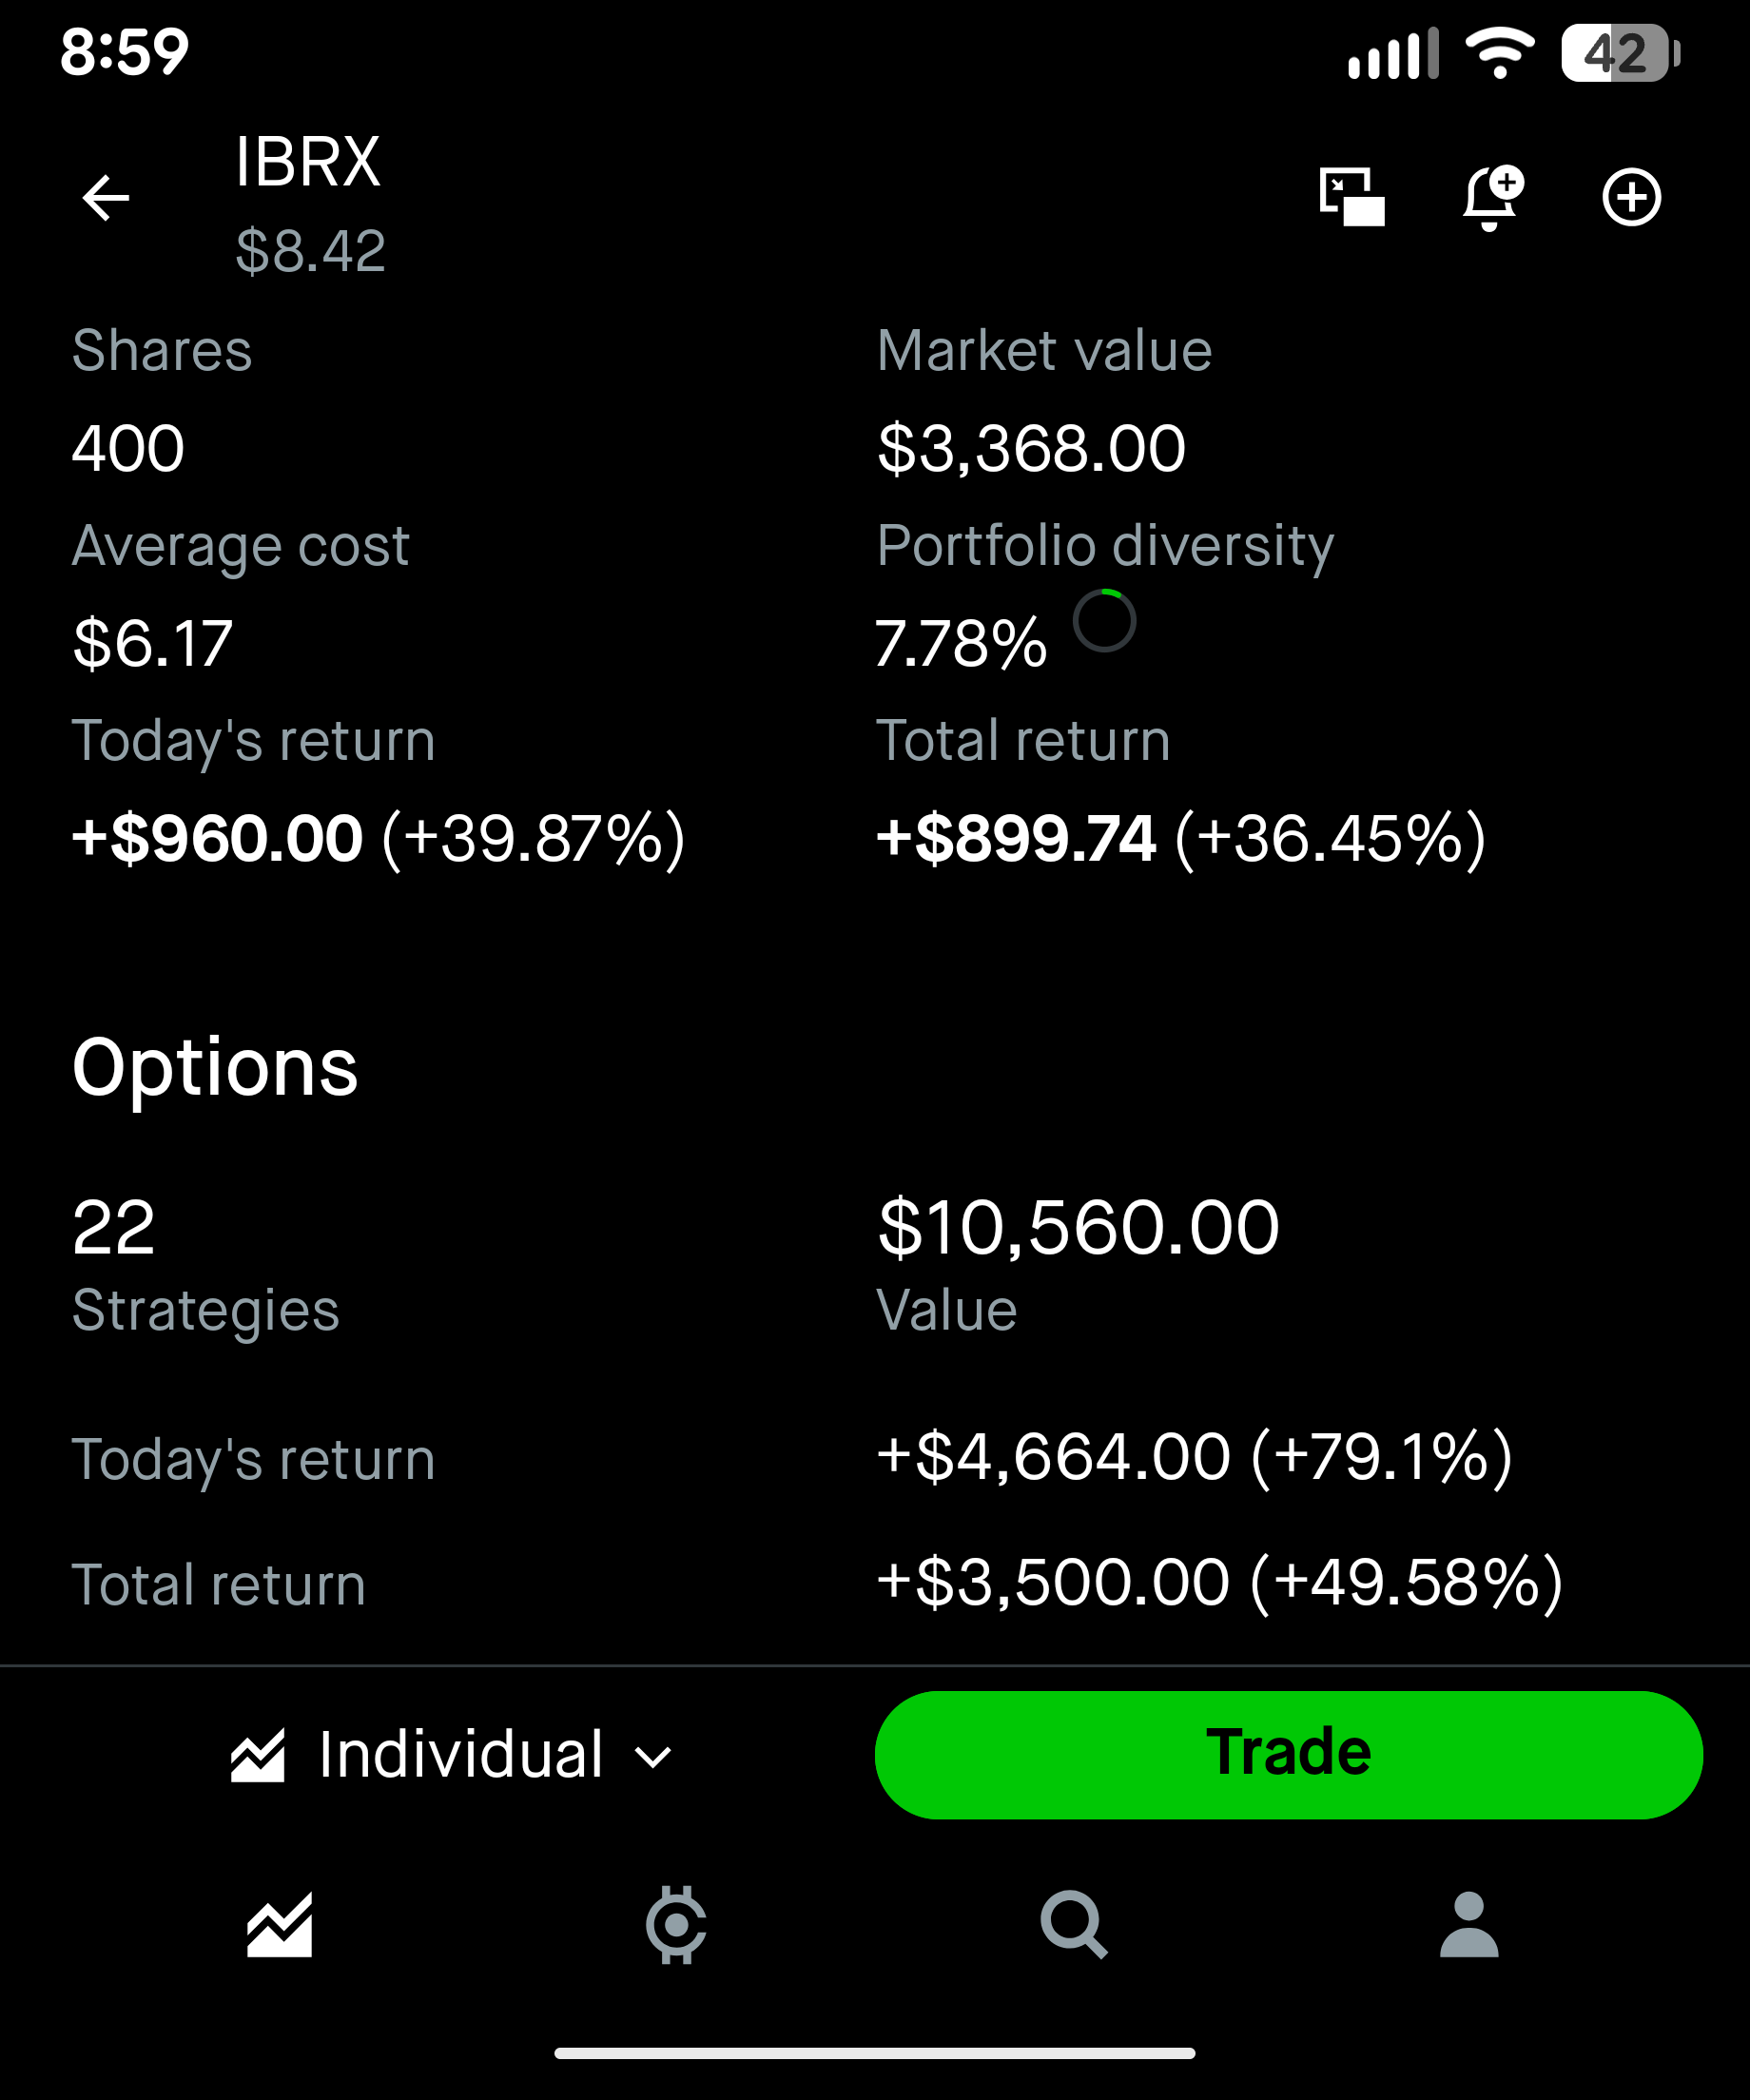Open the investing chart tab
1750x2100 pixels.
pyautogui.click(x=280, y=1925)
